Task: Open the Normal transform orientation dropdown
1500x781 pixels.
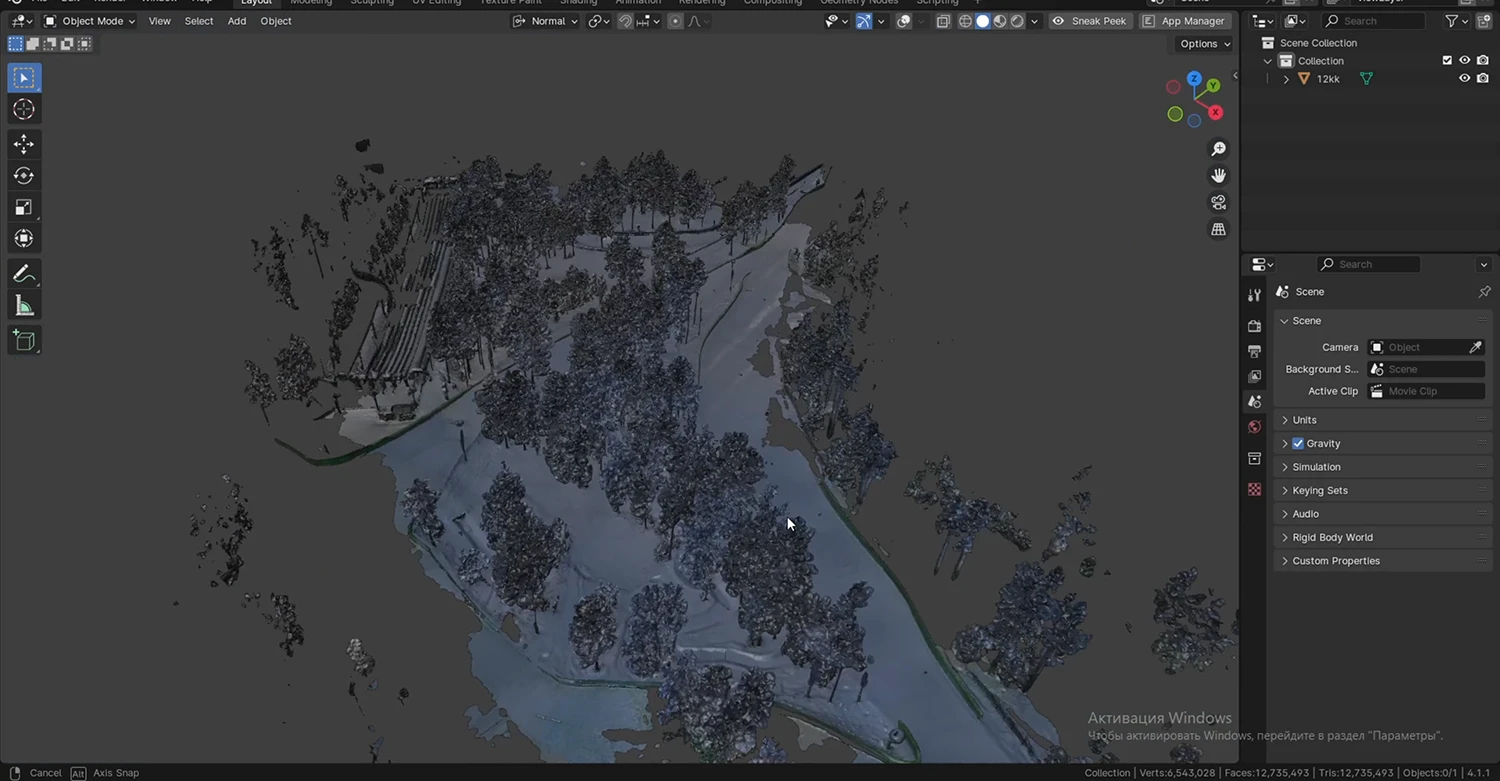Action: click(546, 21)
